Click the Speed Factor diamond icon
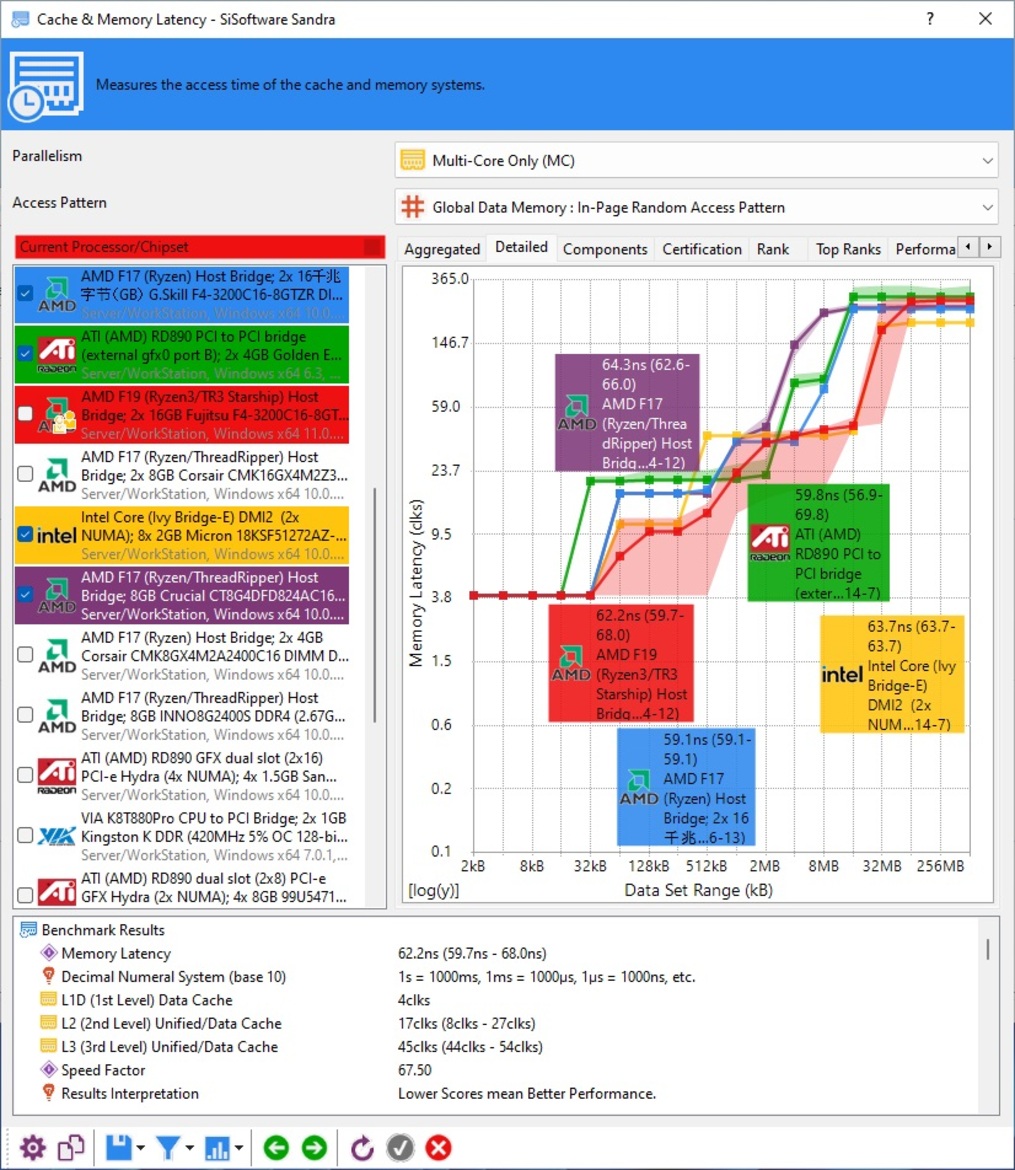This screenshot has height=1170, width=1015. (49, 1069)
